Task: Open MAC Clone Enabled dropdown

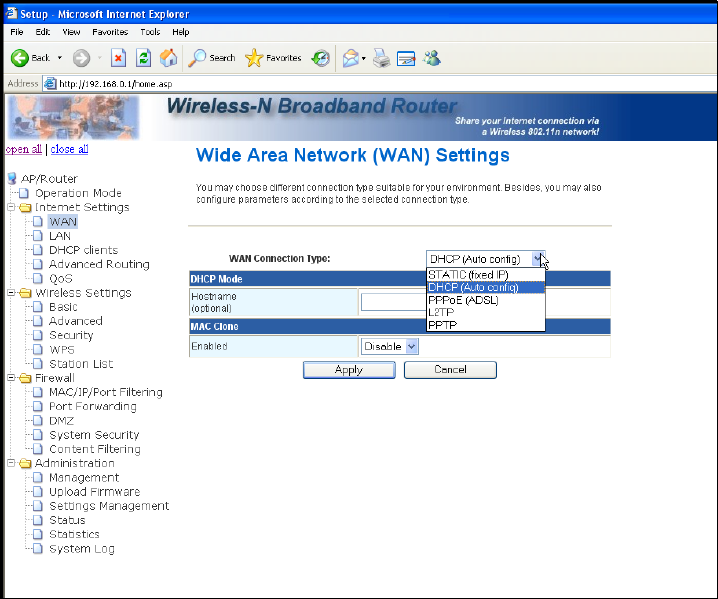Action: point(389,346)
